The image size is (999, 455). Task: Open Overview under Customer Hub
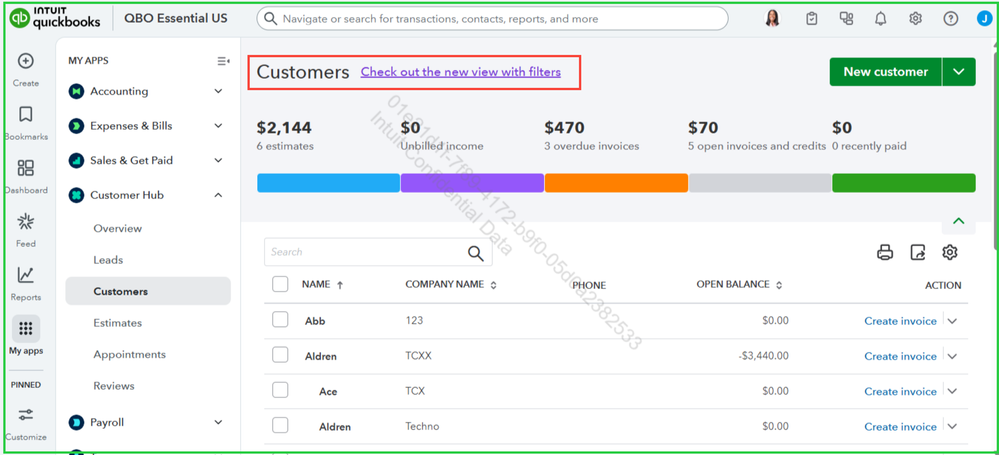pyautogui.click(x=118, y=228)
